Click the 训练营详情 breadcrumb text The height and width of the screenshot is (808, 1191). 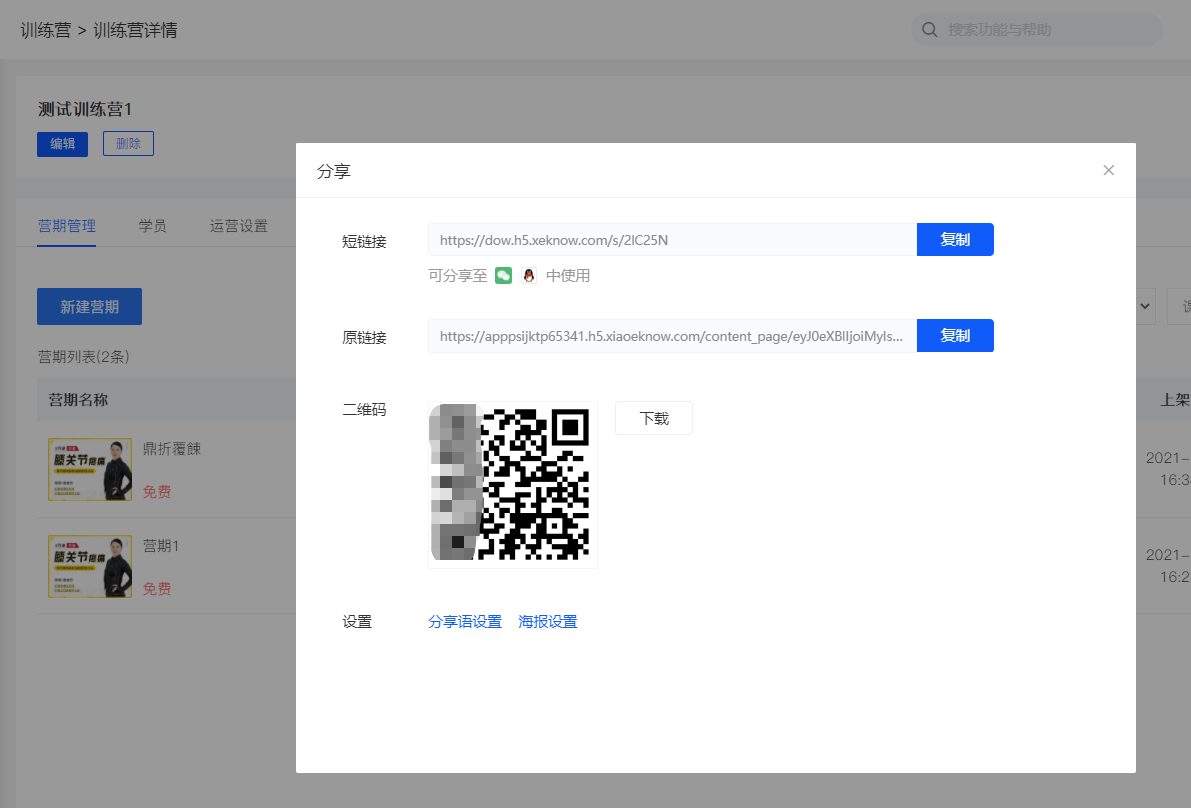[x=135, y=30]
